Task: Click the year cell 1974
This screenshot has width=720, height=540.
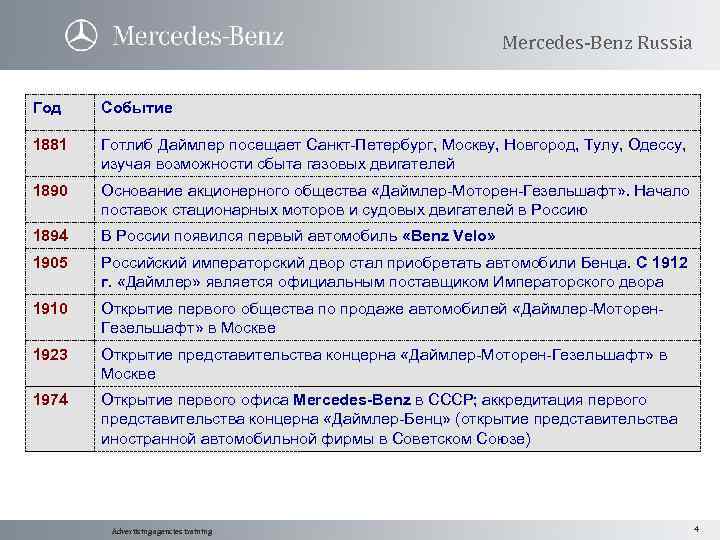Action: click(50, 399)
